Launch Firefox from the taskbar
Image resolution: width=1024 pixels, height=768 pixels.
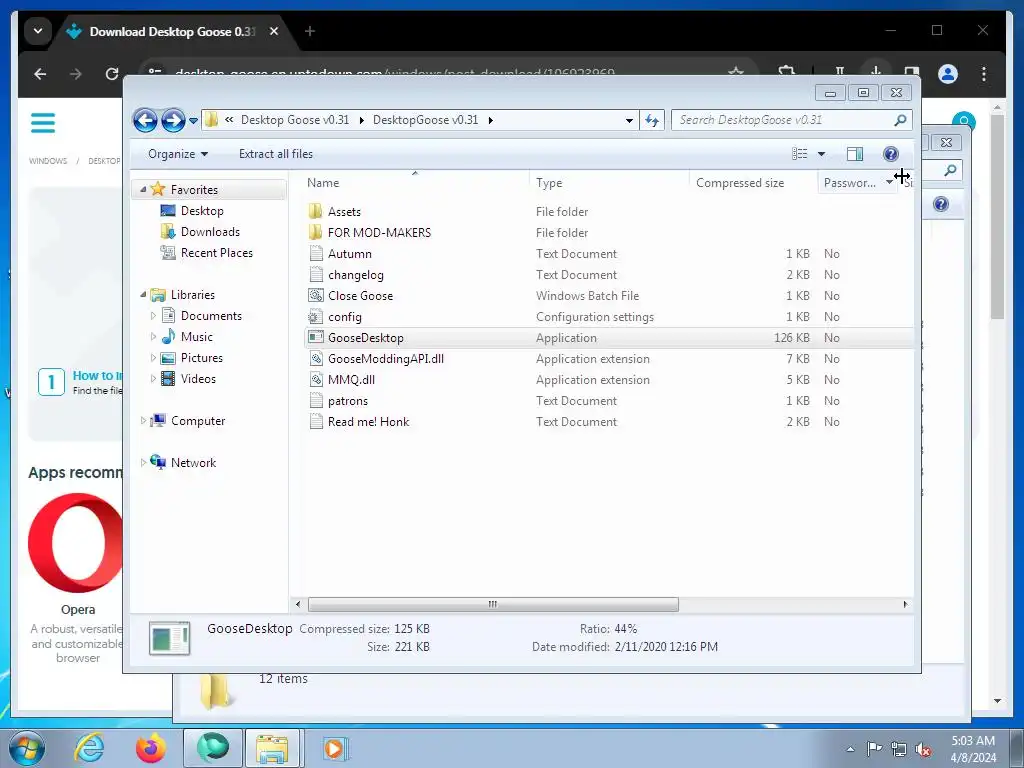(x=150, y=748)
